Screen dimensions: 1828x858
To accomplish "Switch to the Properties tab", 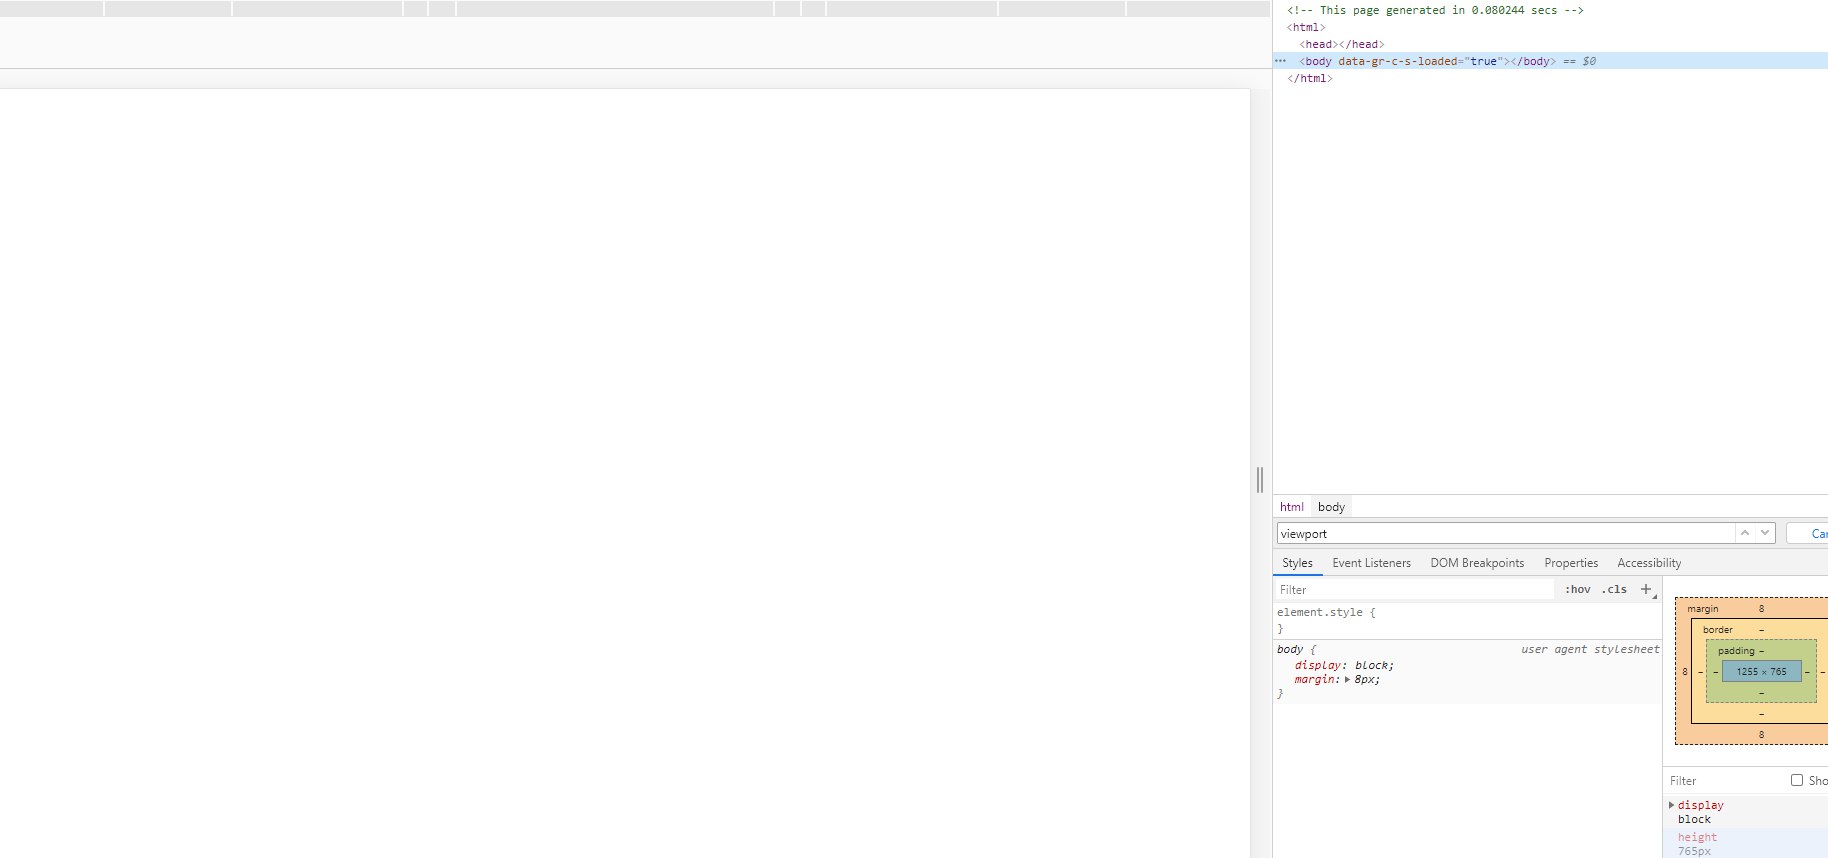I will click(x=1571, y=563).
